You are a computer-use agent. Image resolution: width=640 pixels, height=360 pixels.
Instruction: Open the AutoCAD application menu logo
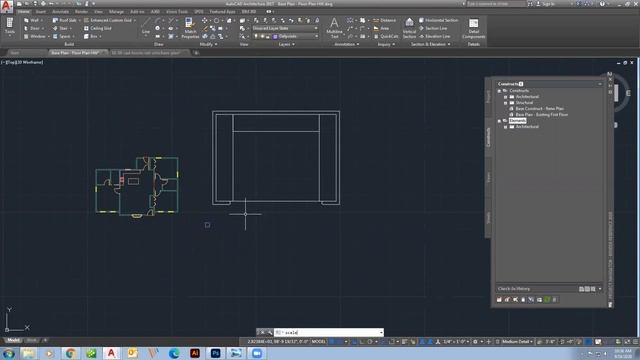point(7,7)
